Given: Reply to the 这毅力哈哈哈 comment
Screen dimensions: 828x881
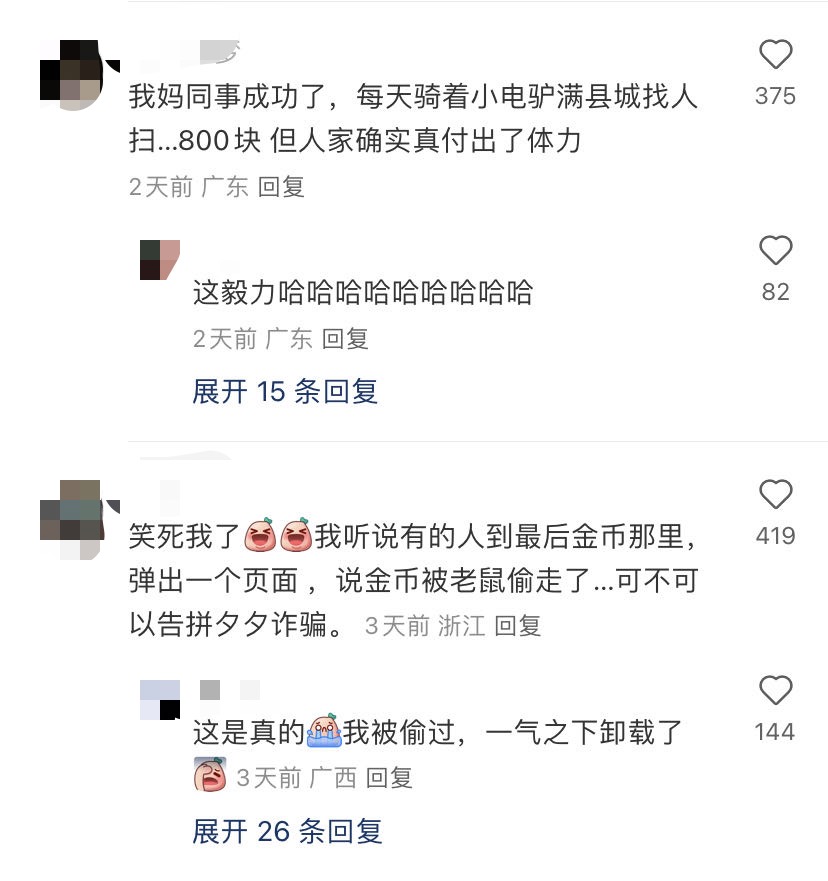Looking at the screenshot, I should (345, 339).
